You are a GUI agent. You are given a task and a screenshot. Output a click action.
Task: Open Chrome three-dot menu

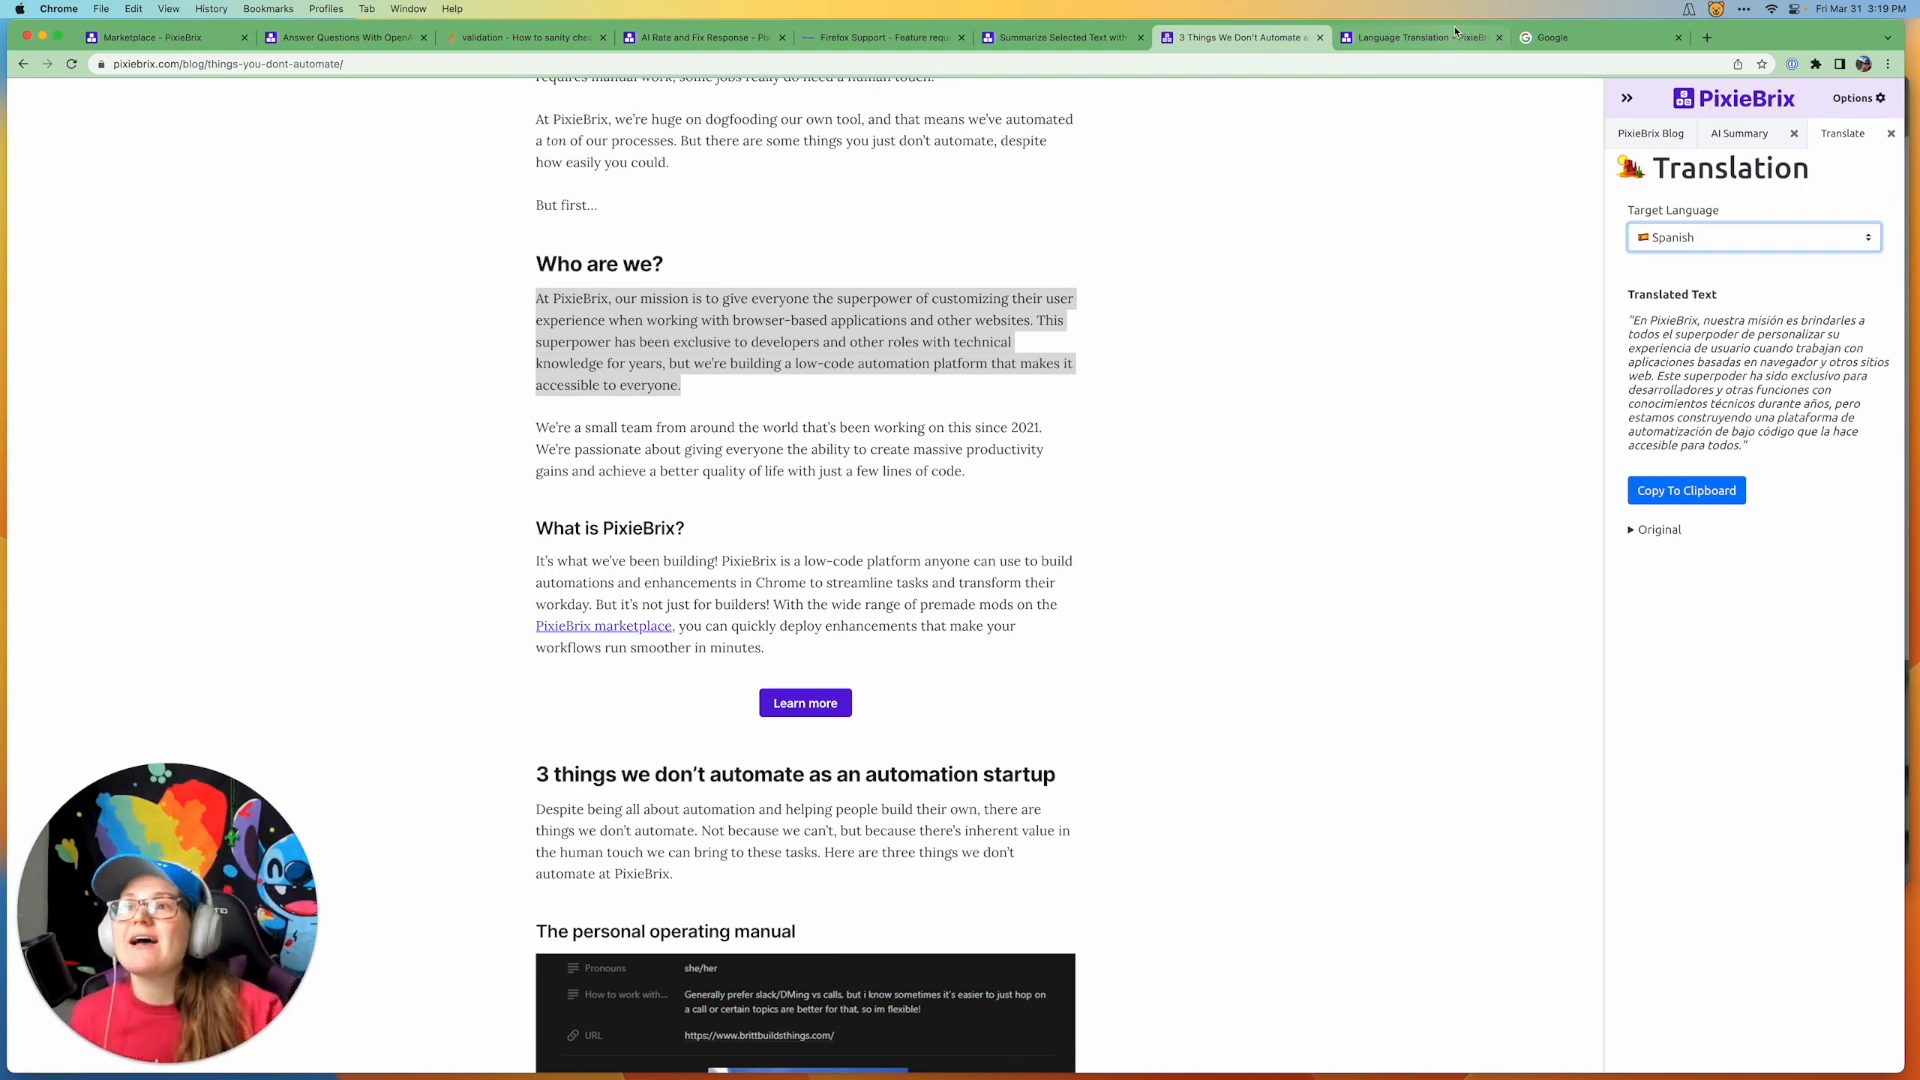[x=1888, y=64]
